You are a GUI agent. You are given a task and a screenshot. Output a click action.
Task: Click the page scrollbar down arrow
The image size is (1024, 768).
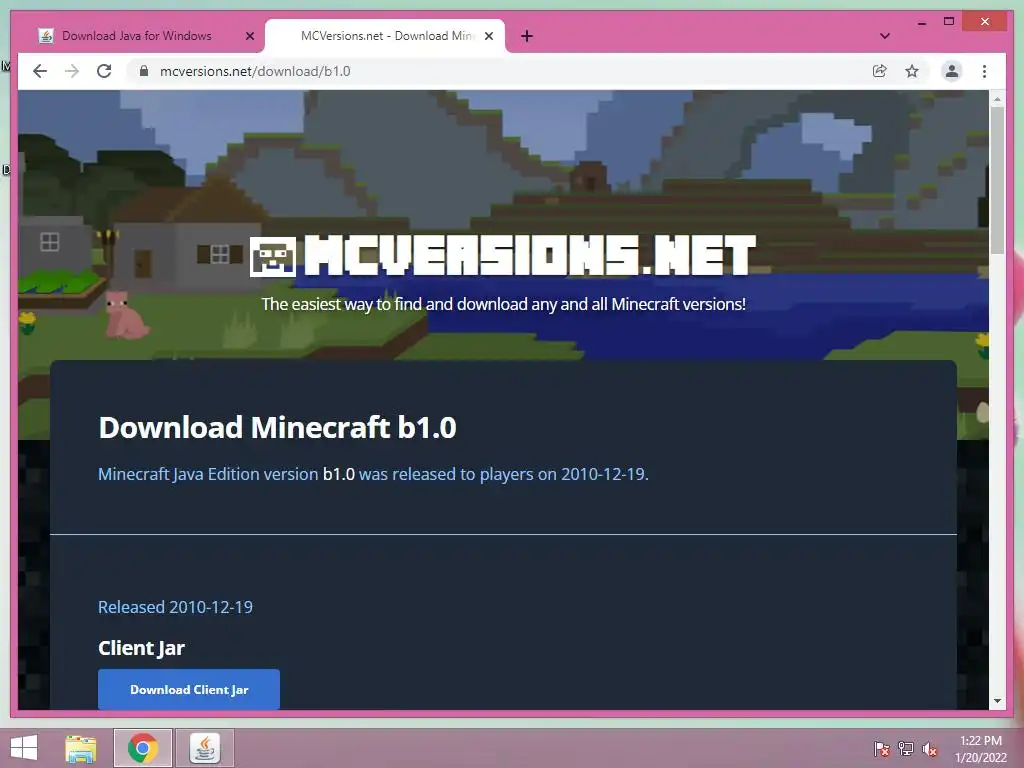[997, 701]
